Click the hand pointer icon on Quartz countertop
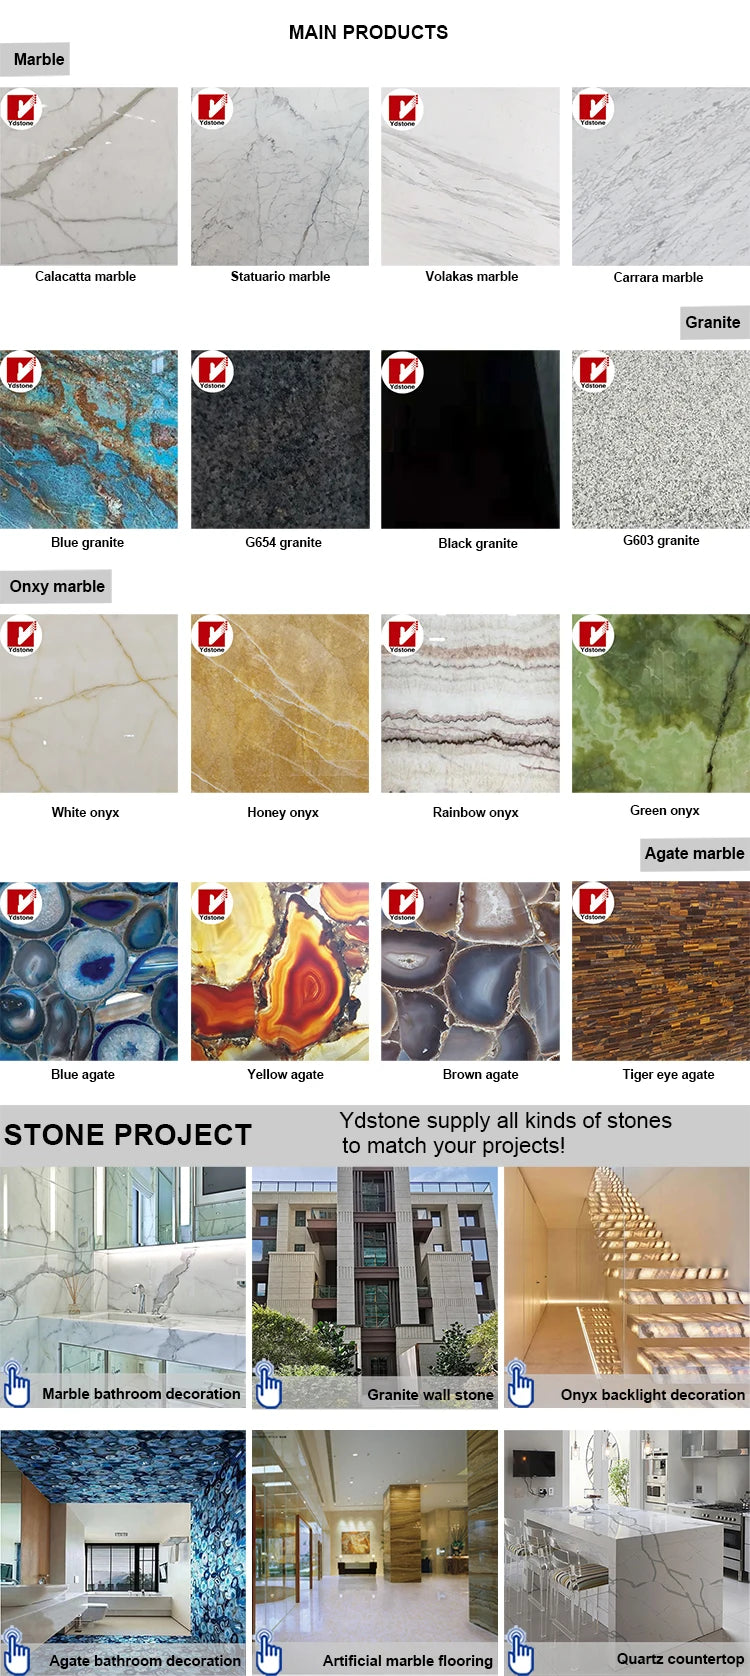Screen dimensions: 750x1676 click(x=521, y=1652)
